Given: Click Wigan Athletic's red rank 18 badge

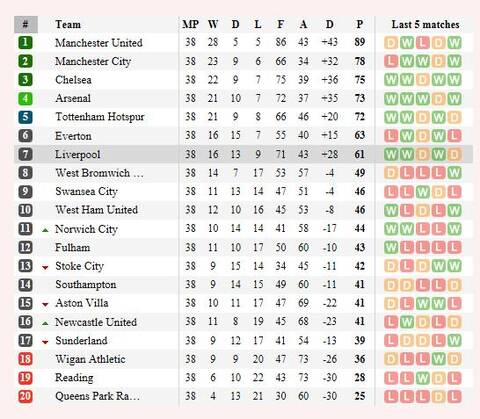Looking at the screenshot, I should point(25,359).
